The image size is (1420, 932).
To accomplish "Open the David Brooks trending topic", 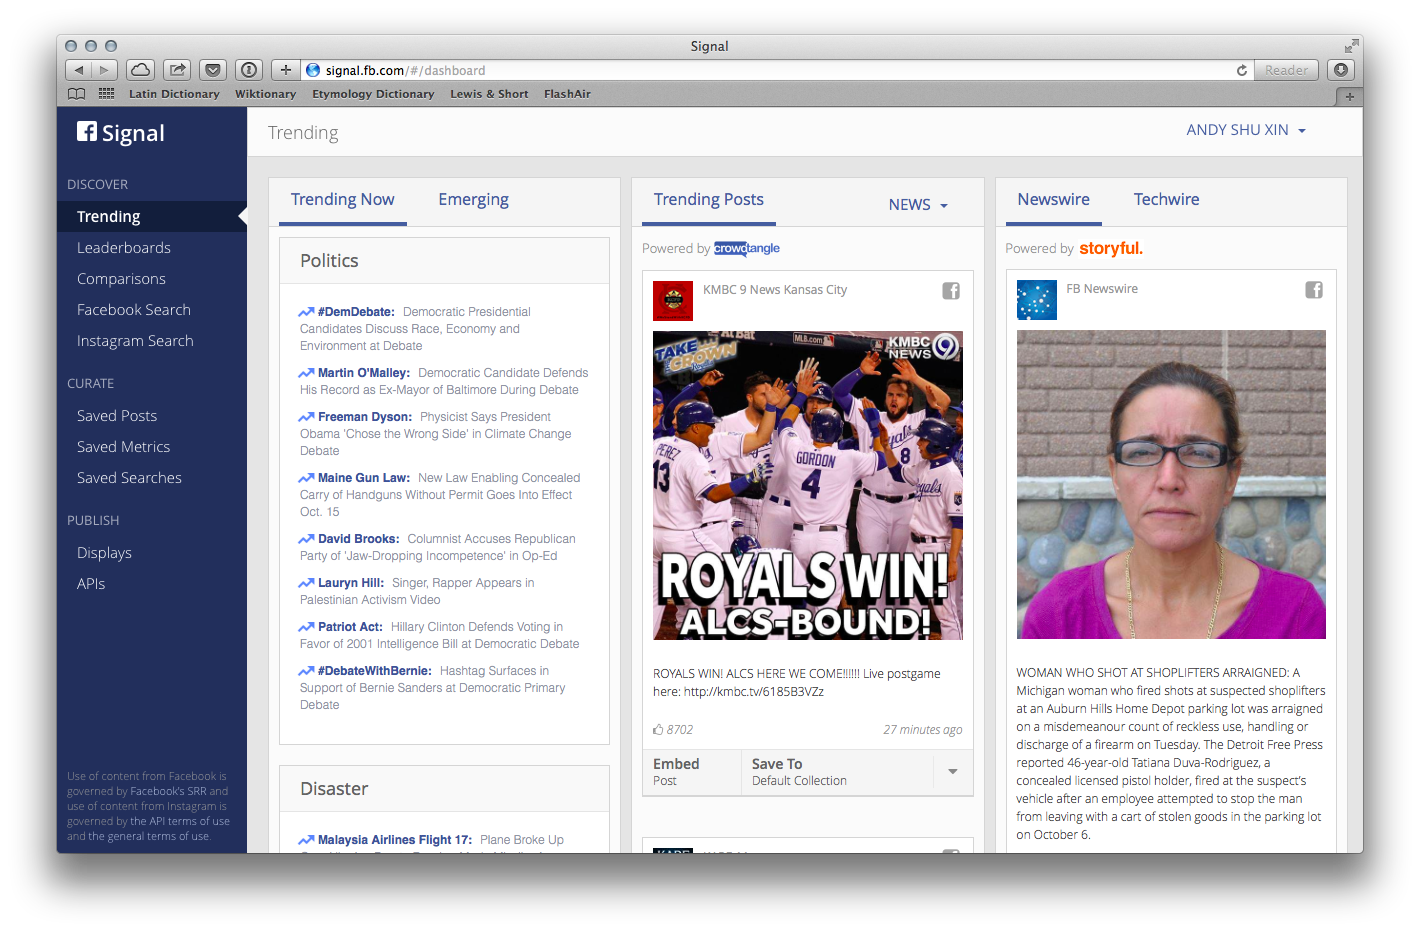I will click(359, 539).
